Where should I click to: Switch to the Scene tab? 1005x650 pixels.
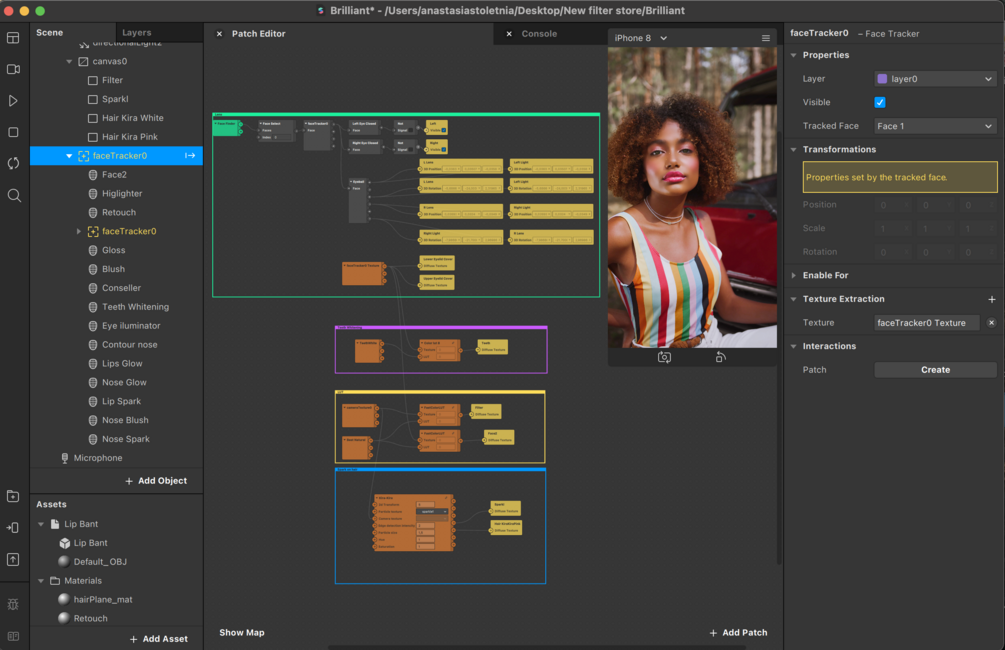(49, 33)
